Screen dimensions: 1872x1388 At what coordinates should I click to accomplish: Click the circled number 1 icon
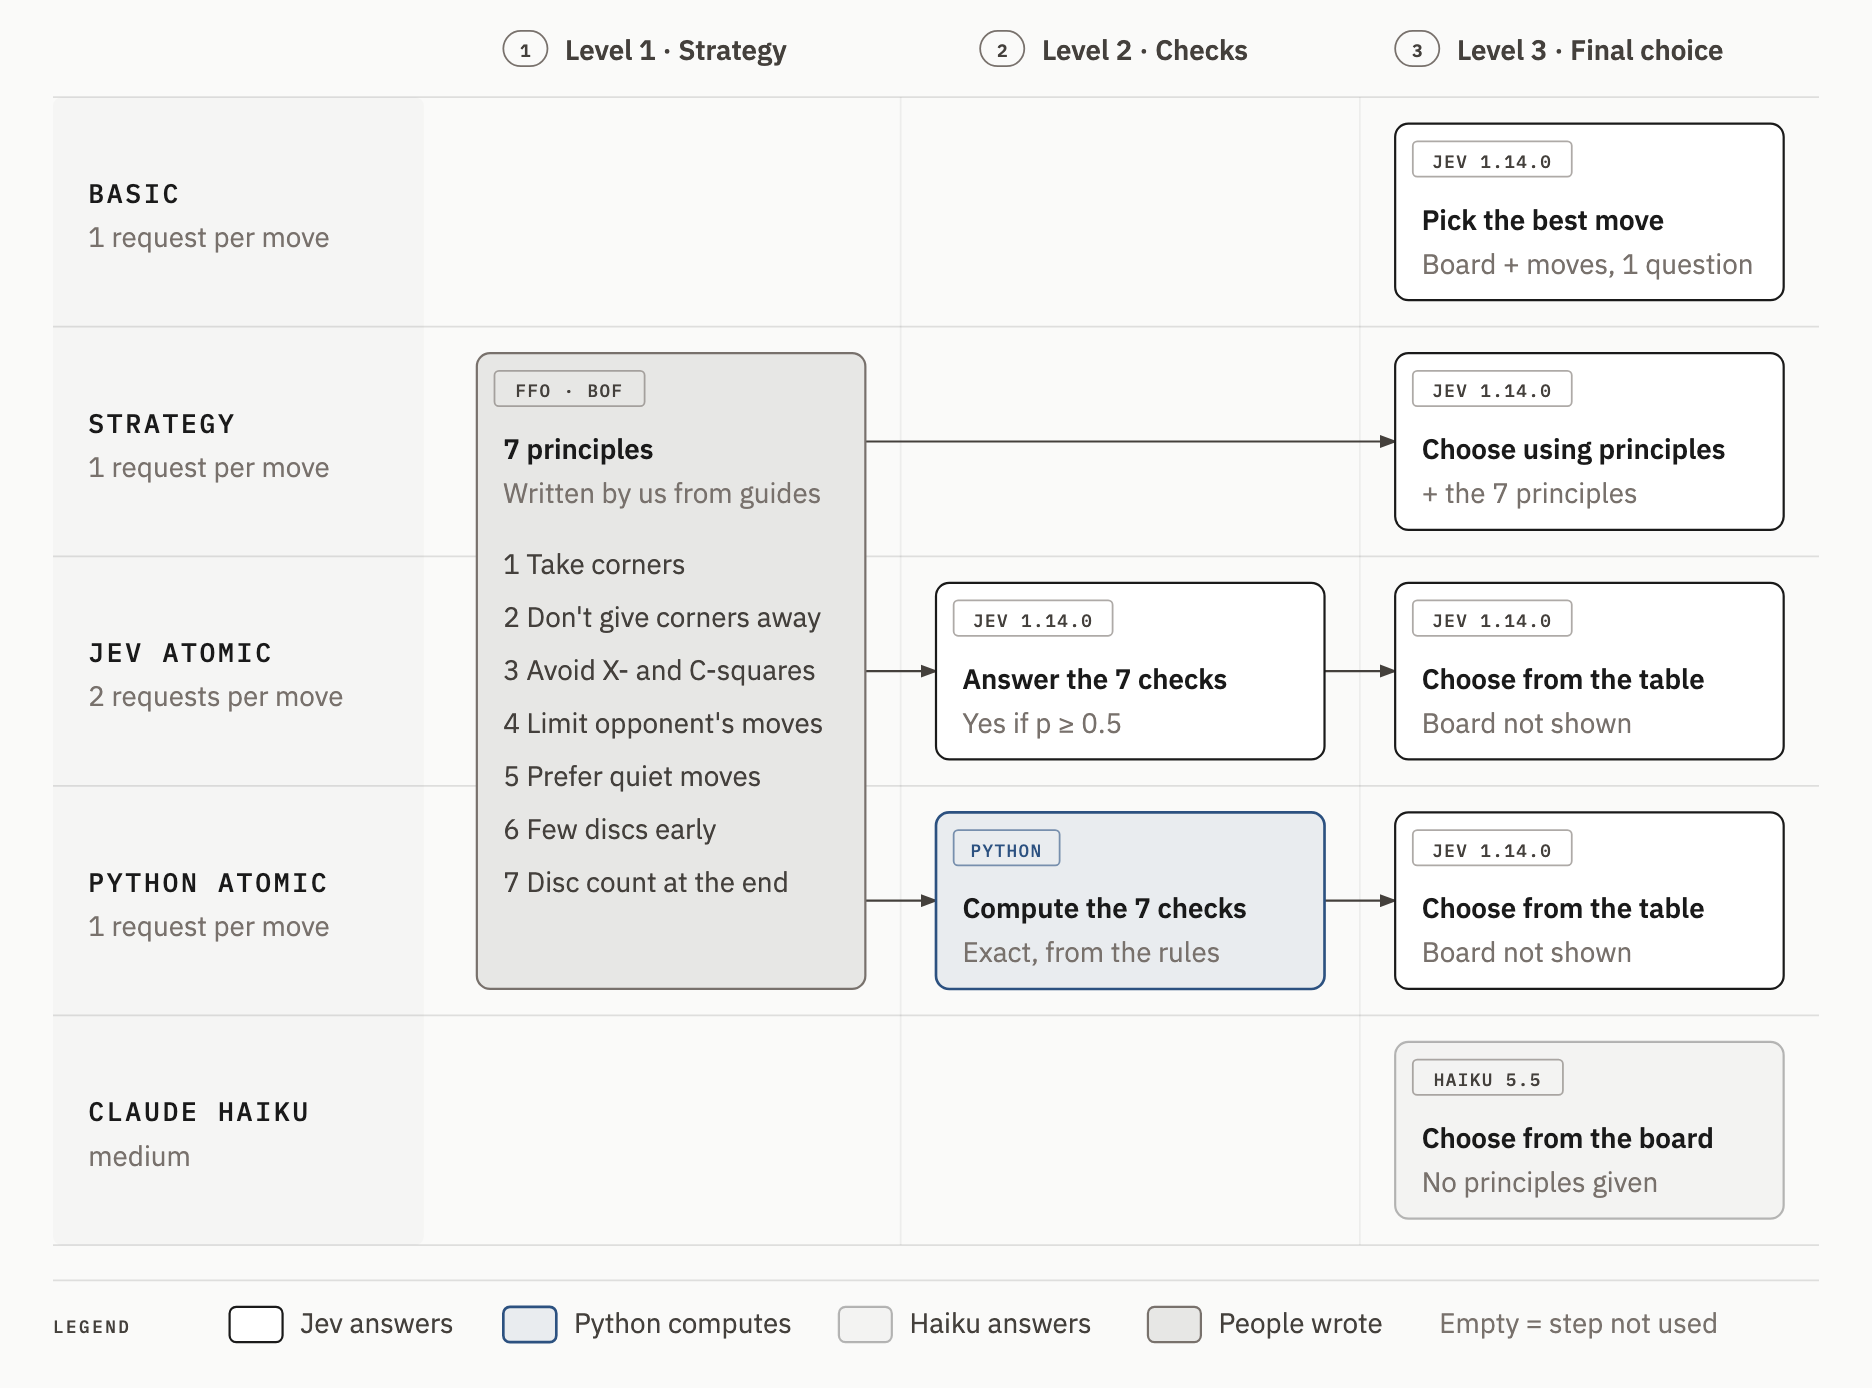[x=525, y=50]
